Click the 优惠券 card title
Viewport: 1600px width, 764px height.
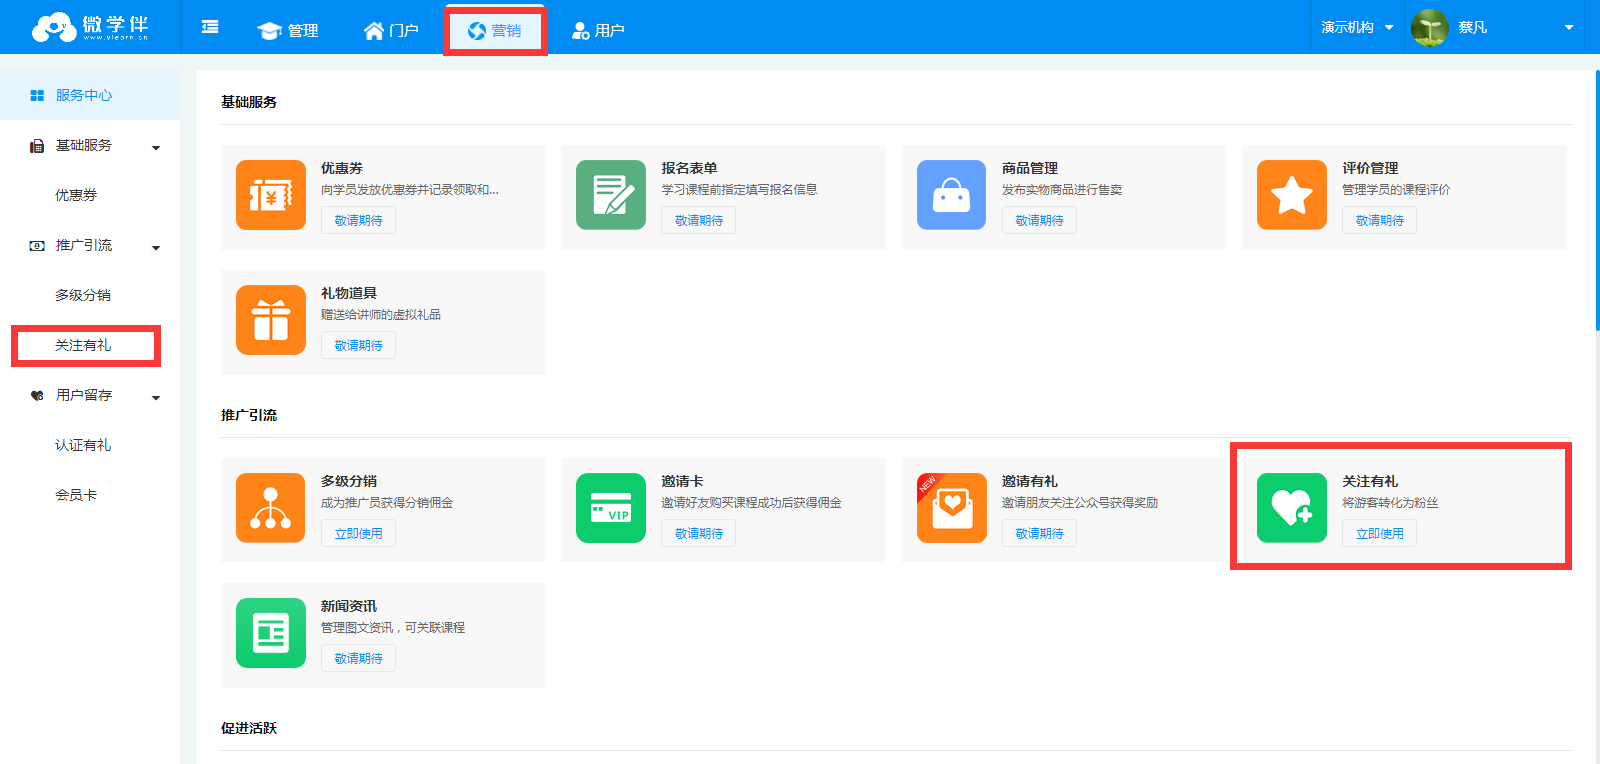[342, 168]
